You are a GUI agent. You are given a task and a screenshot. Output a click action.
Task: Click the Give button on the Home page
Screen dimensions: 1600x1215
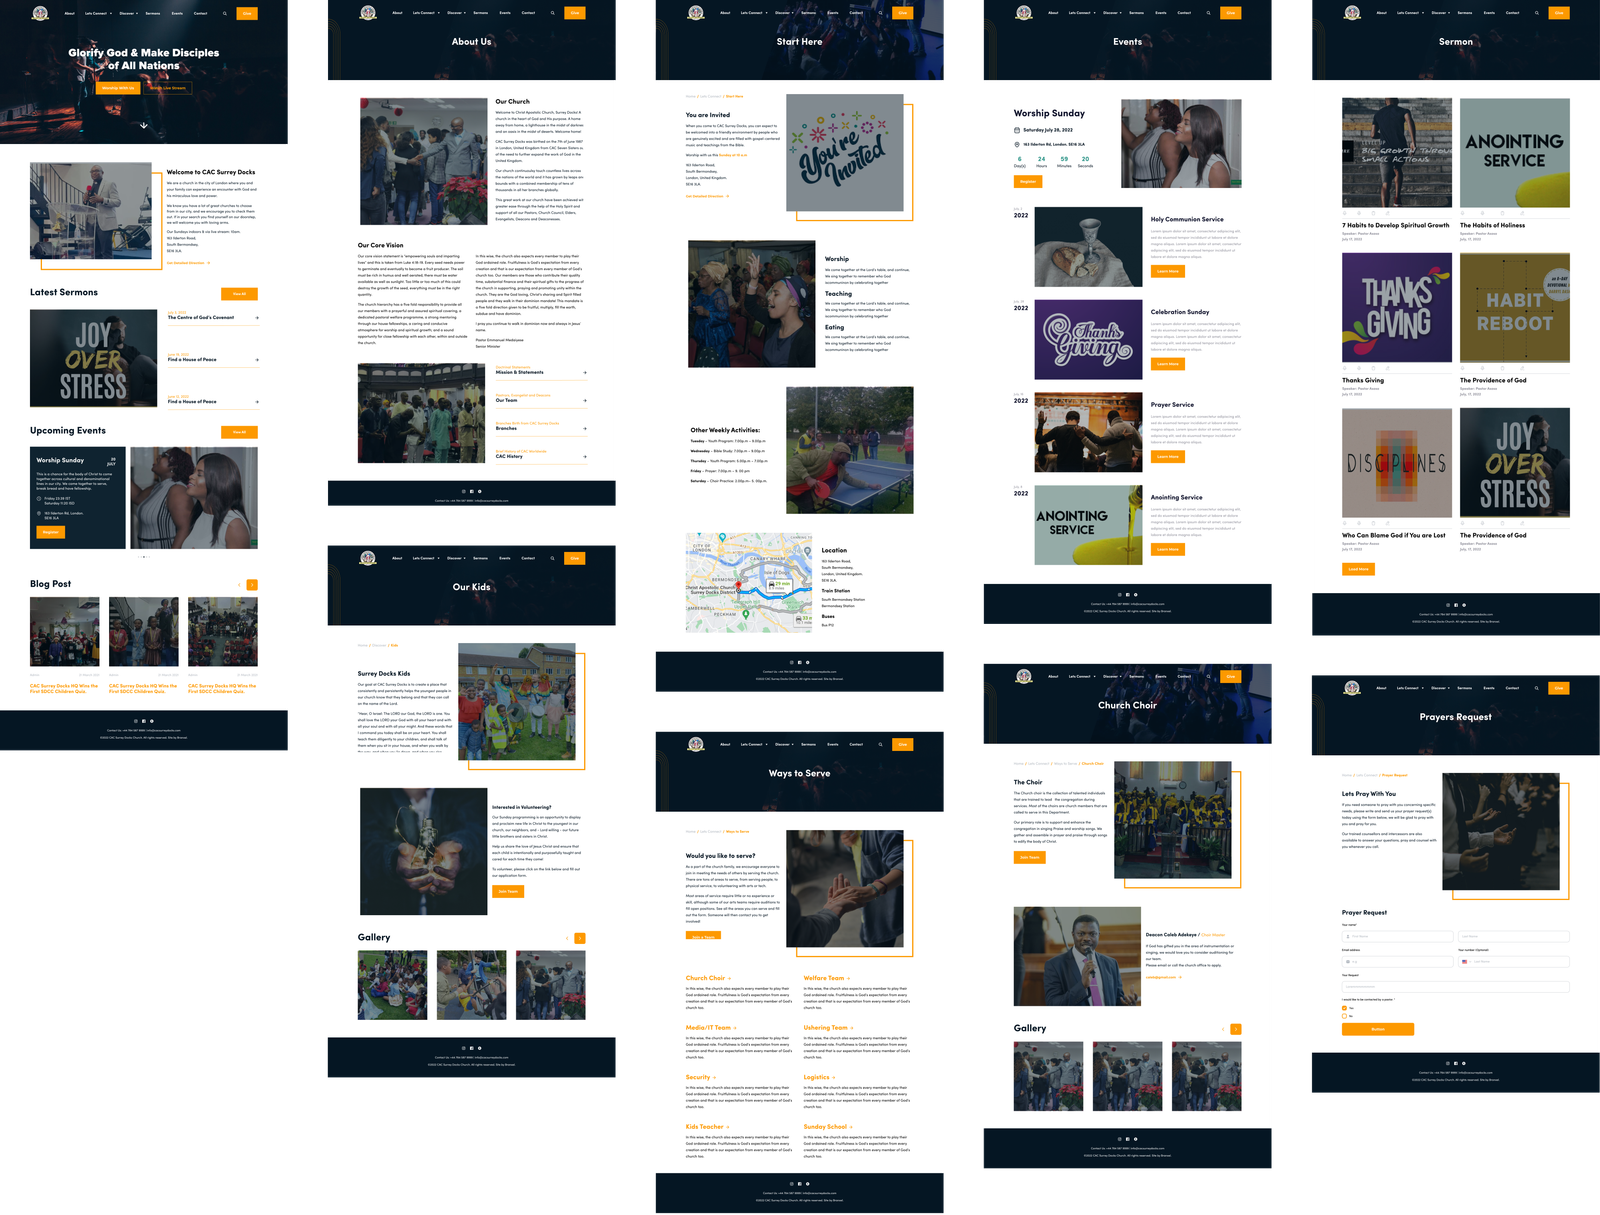coord(247,13)
